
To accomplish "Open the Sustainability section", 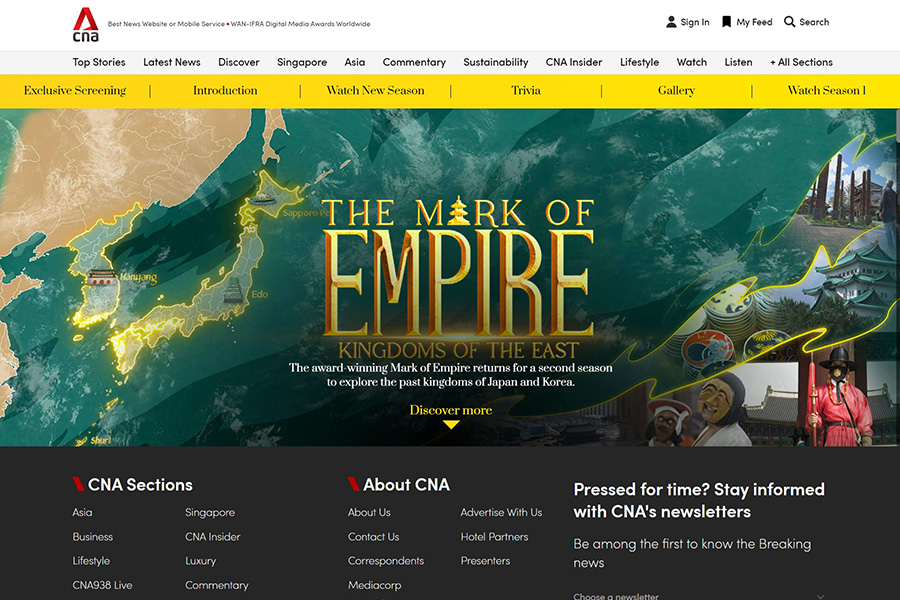I will click(x=495, y=62).
